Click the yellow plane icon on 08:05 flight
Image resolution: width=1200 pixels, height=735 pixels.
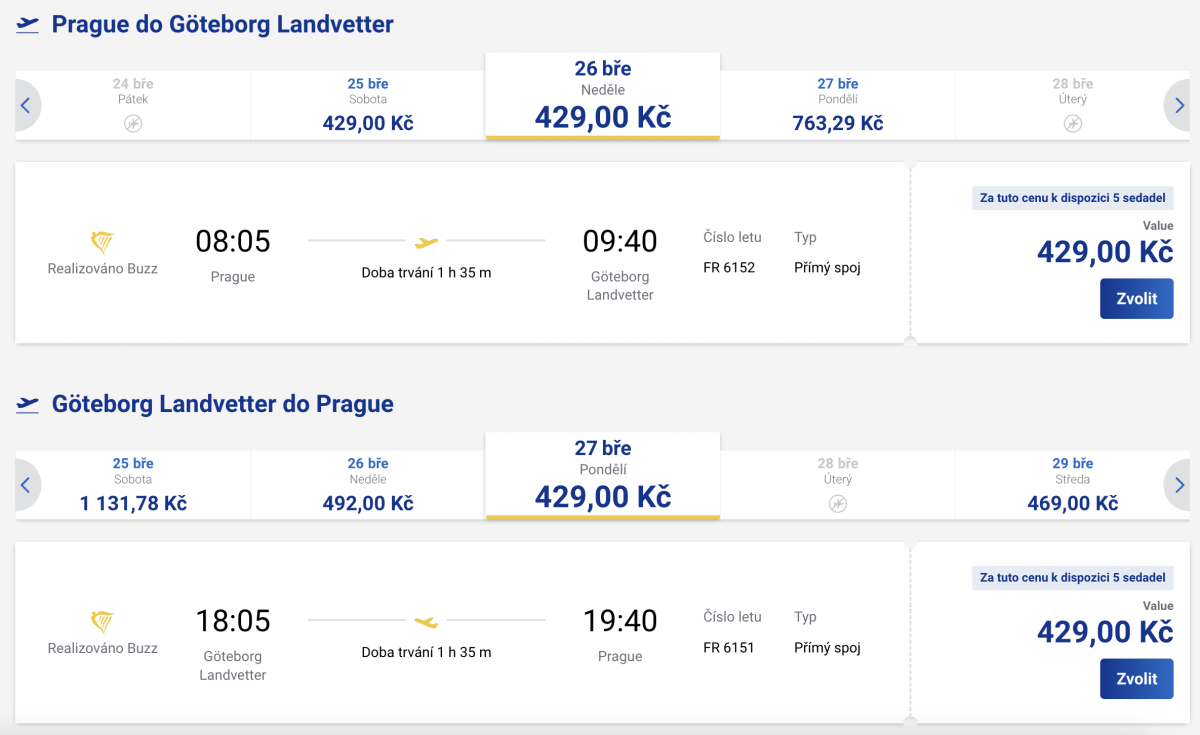[x=427, y=242]
